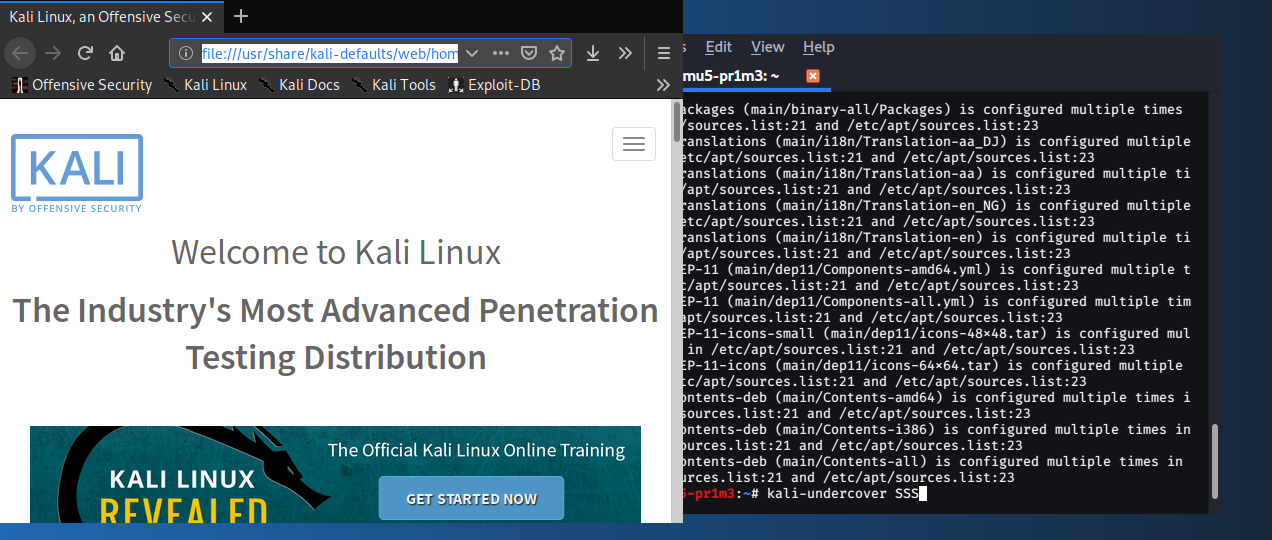Go to Firefox home page icon
The image size is (1272, 540).
(117, 53)
